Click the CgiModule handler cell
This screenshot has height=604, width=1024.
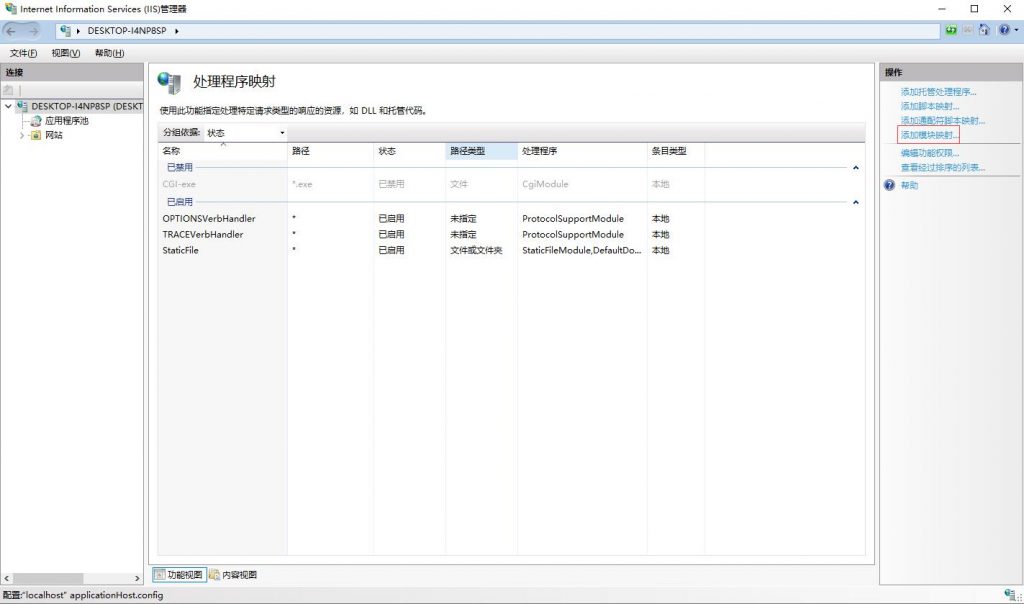545,184
